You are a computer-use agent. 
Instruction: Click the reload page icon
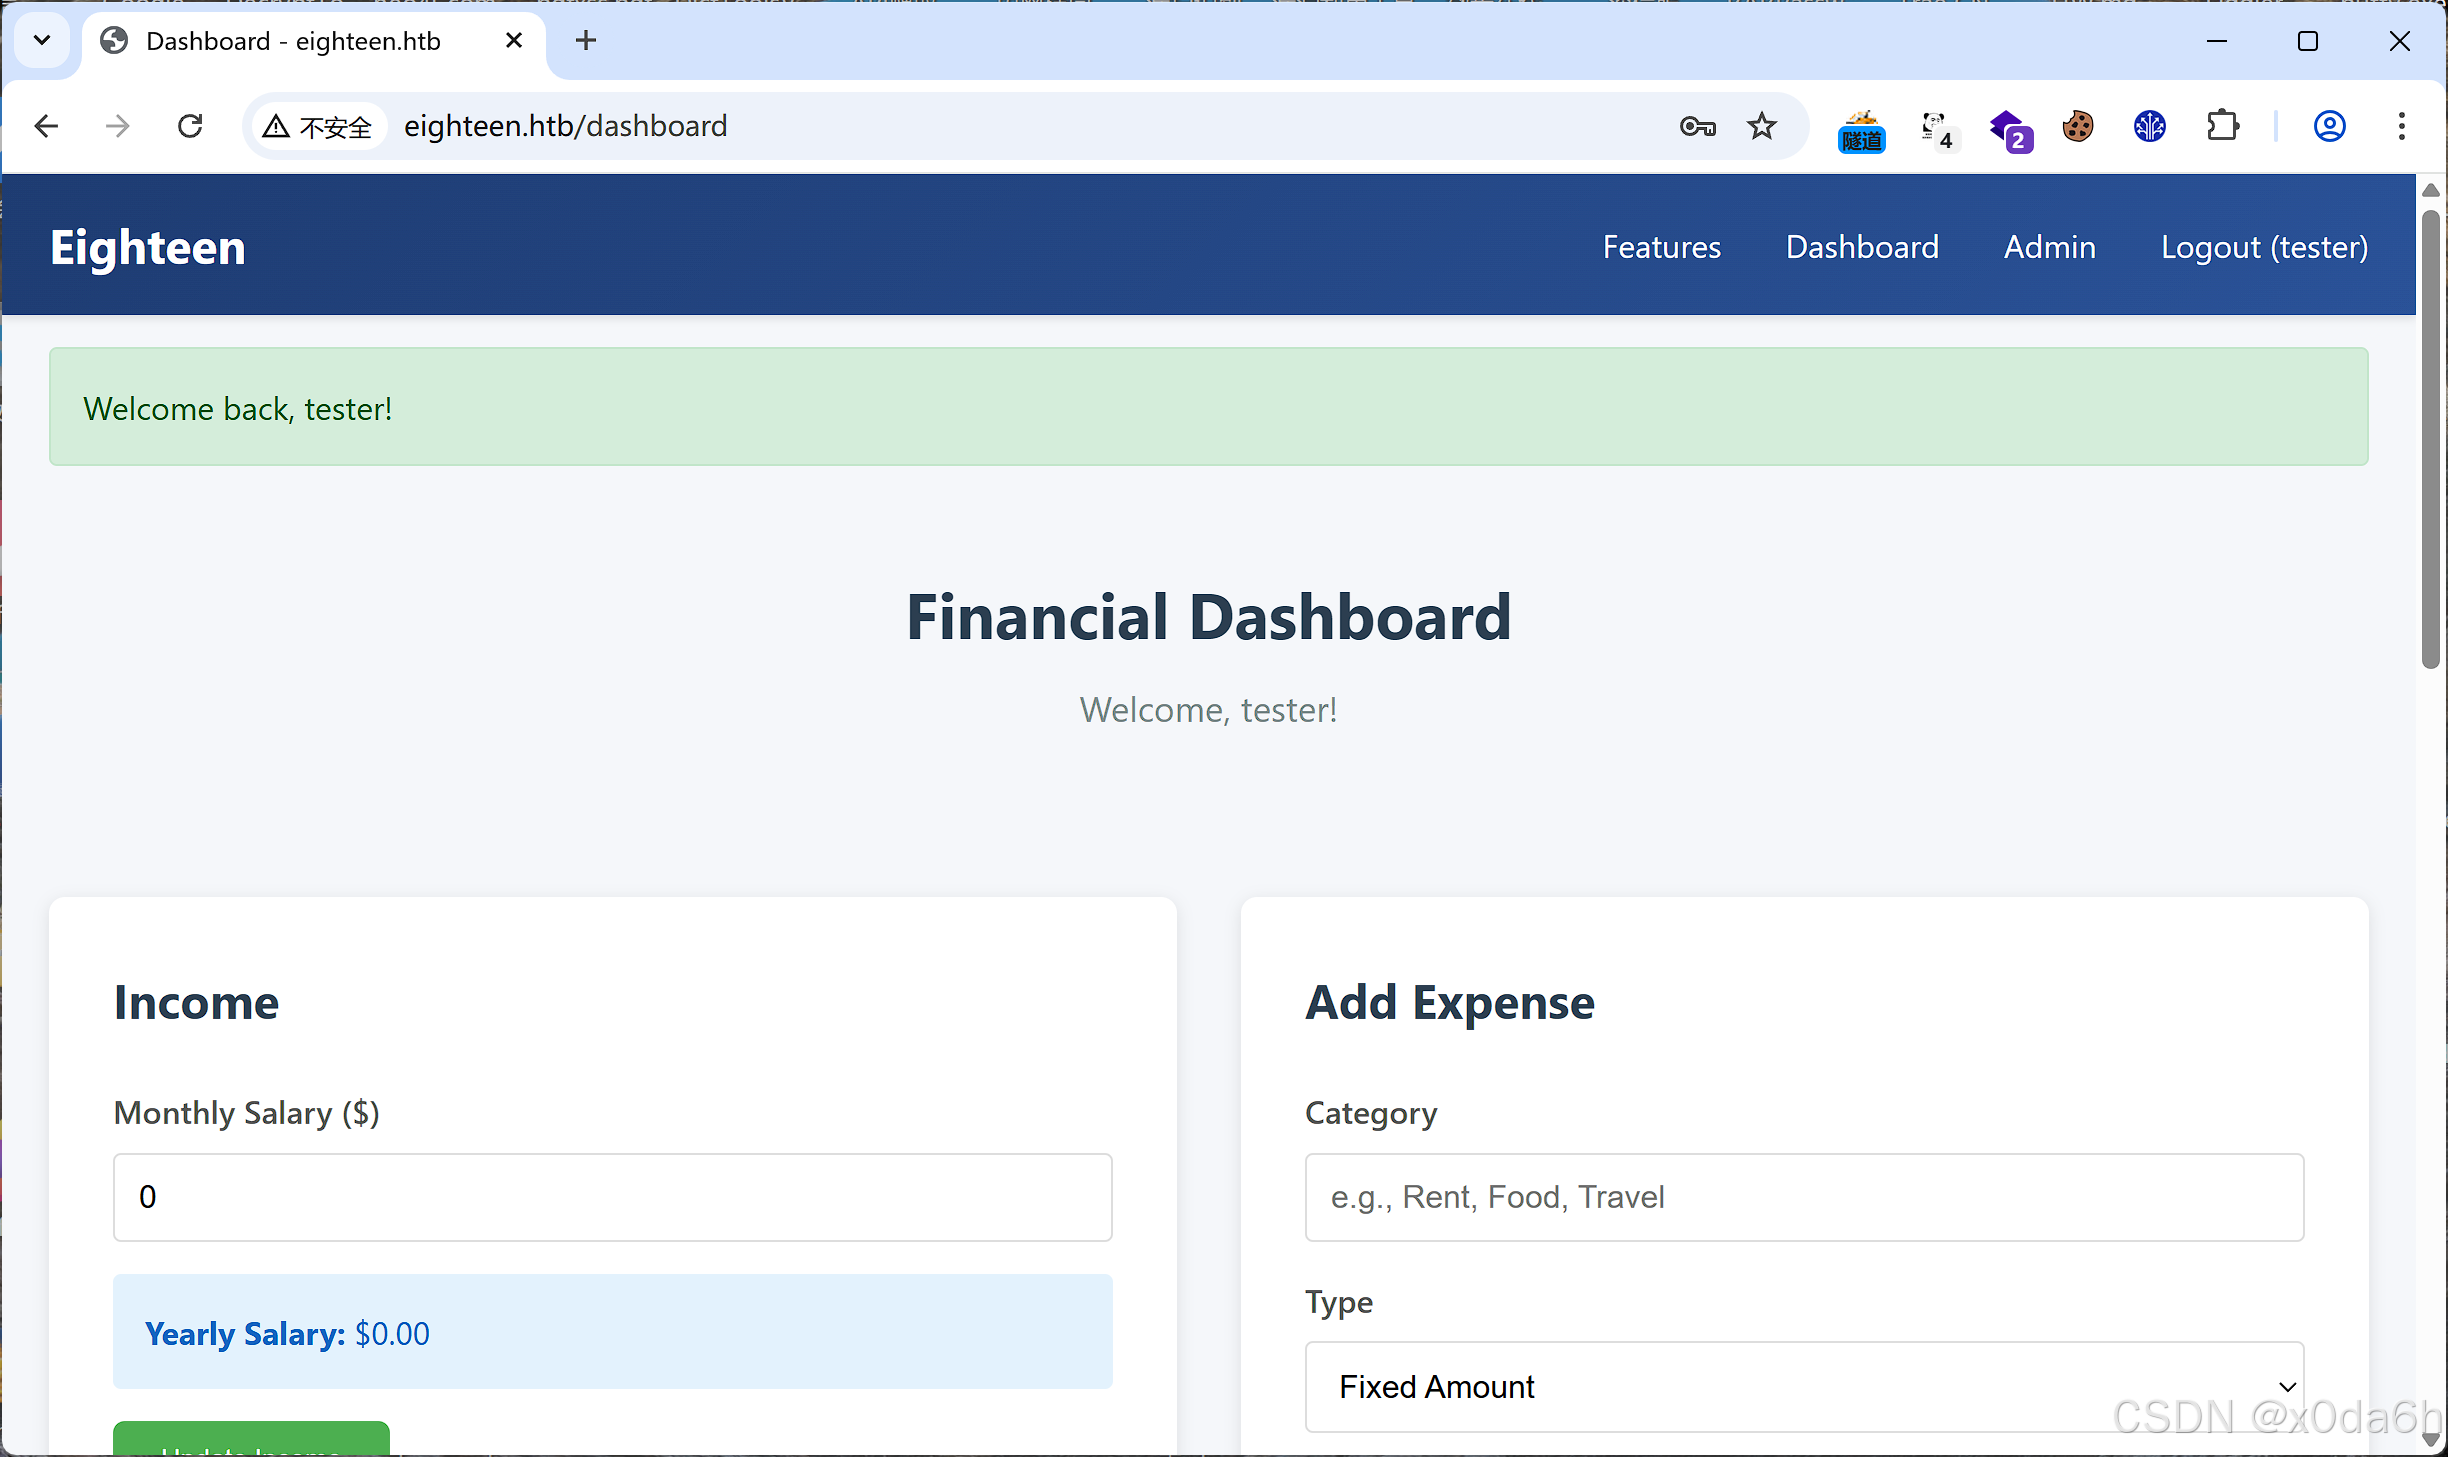click(190, 126)
